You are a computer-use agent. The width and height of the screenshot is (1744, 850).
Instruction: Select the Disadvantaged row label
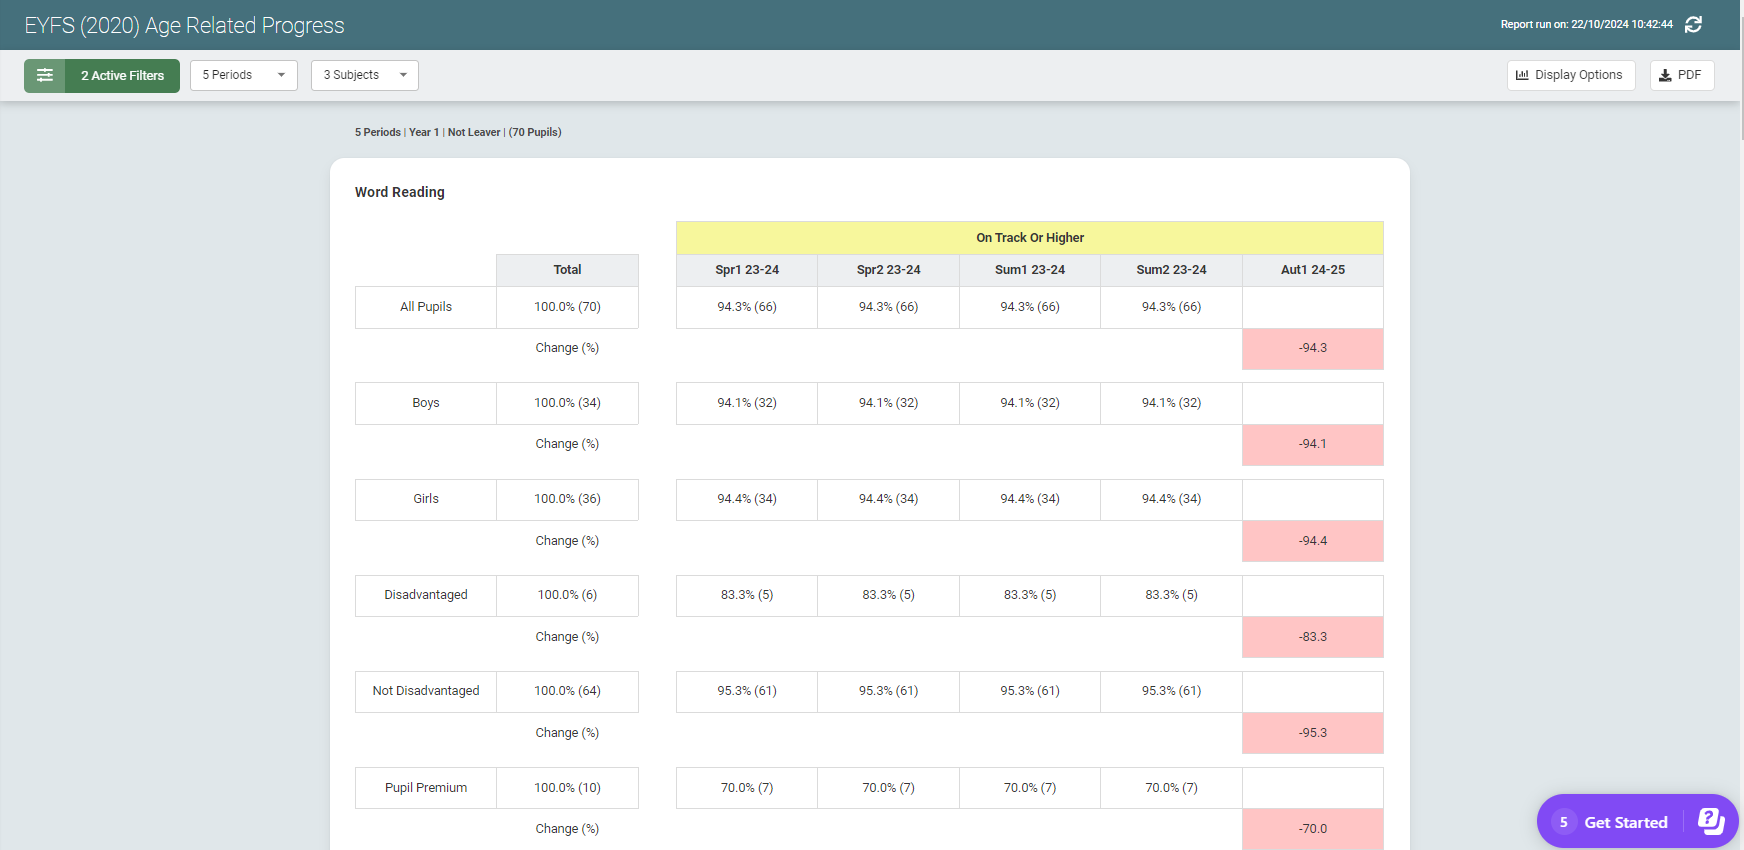(426, 595)
